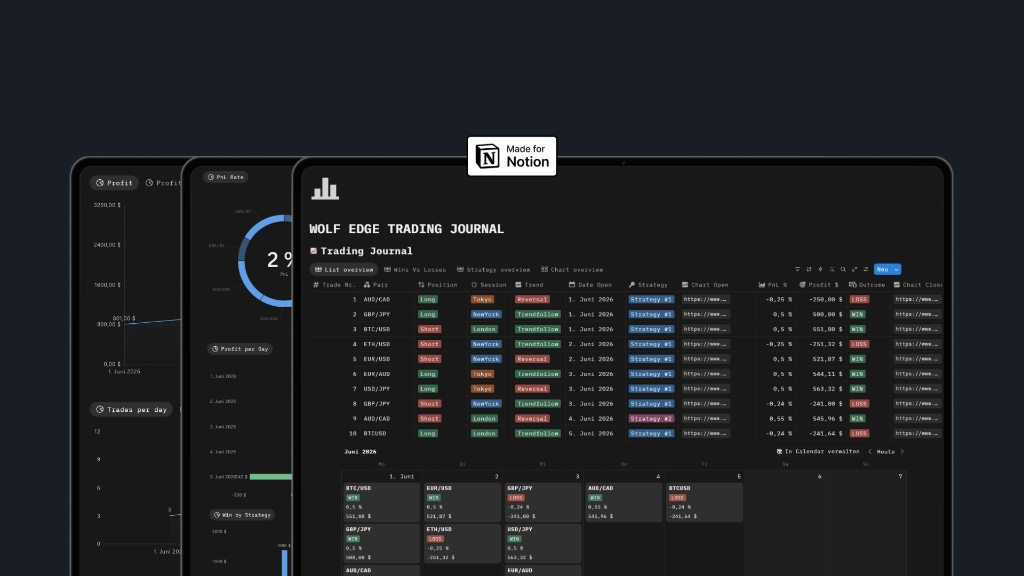Open the ETH/USD calendar card
This screenshot has width=1024, height=576.
pyautogui.click(x=462, y=543)
